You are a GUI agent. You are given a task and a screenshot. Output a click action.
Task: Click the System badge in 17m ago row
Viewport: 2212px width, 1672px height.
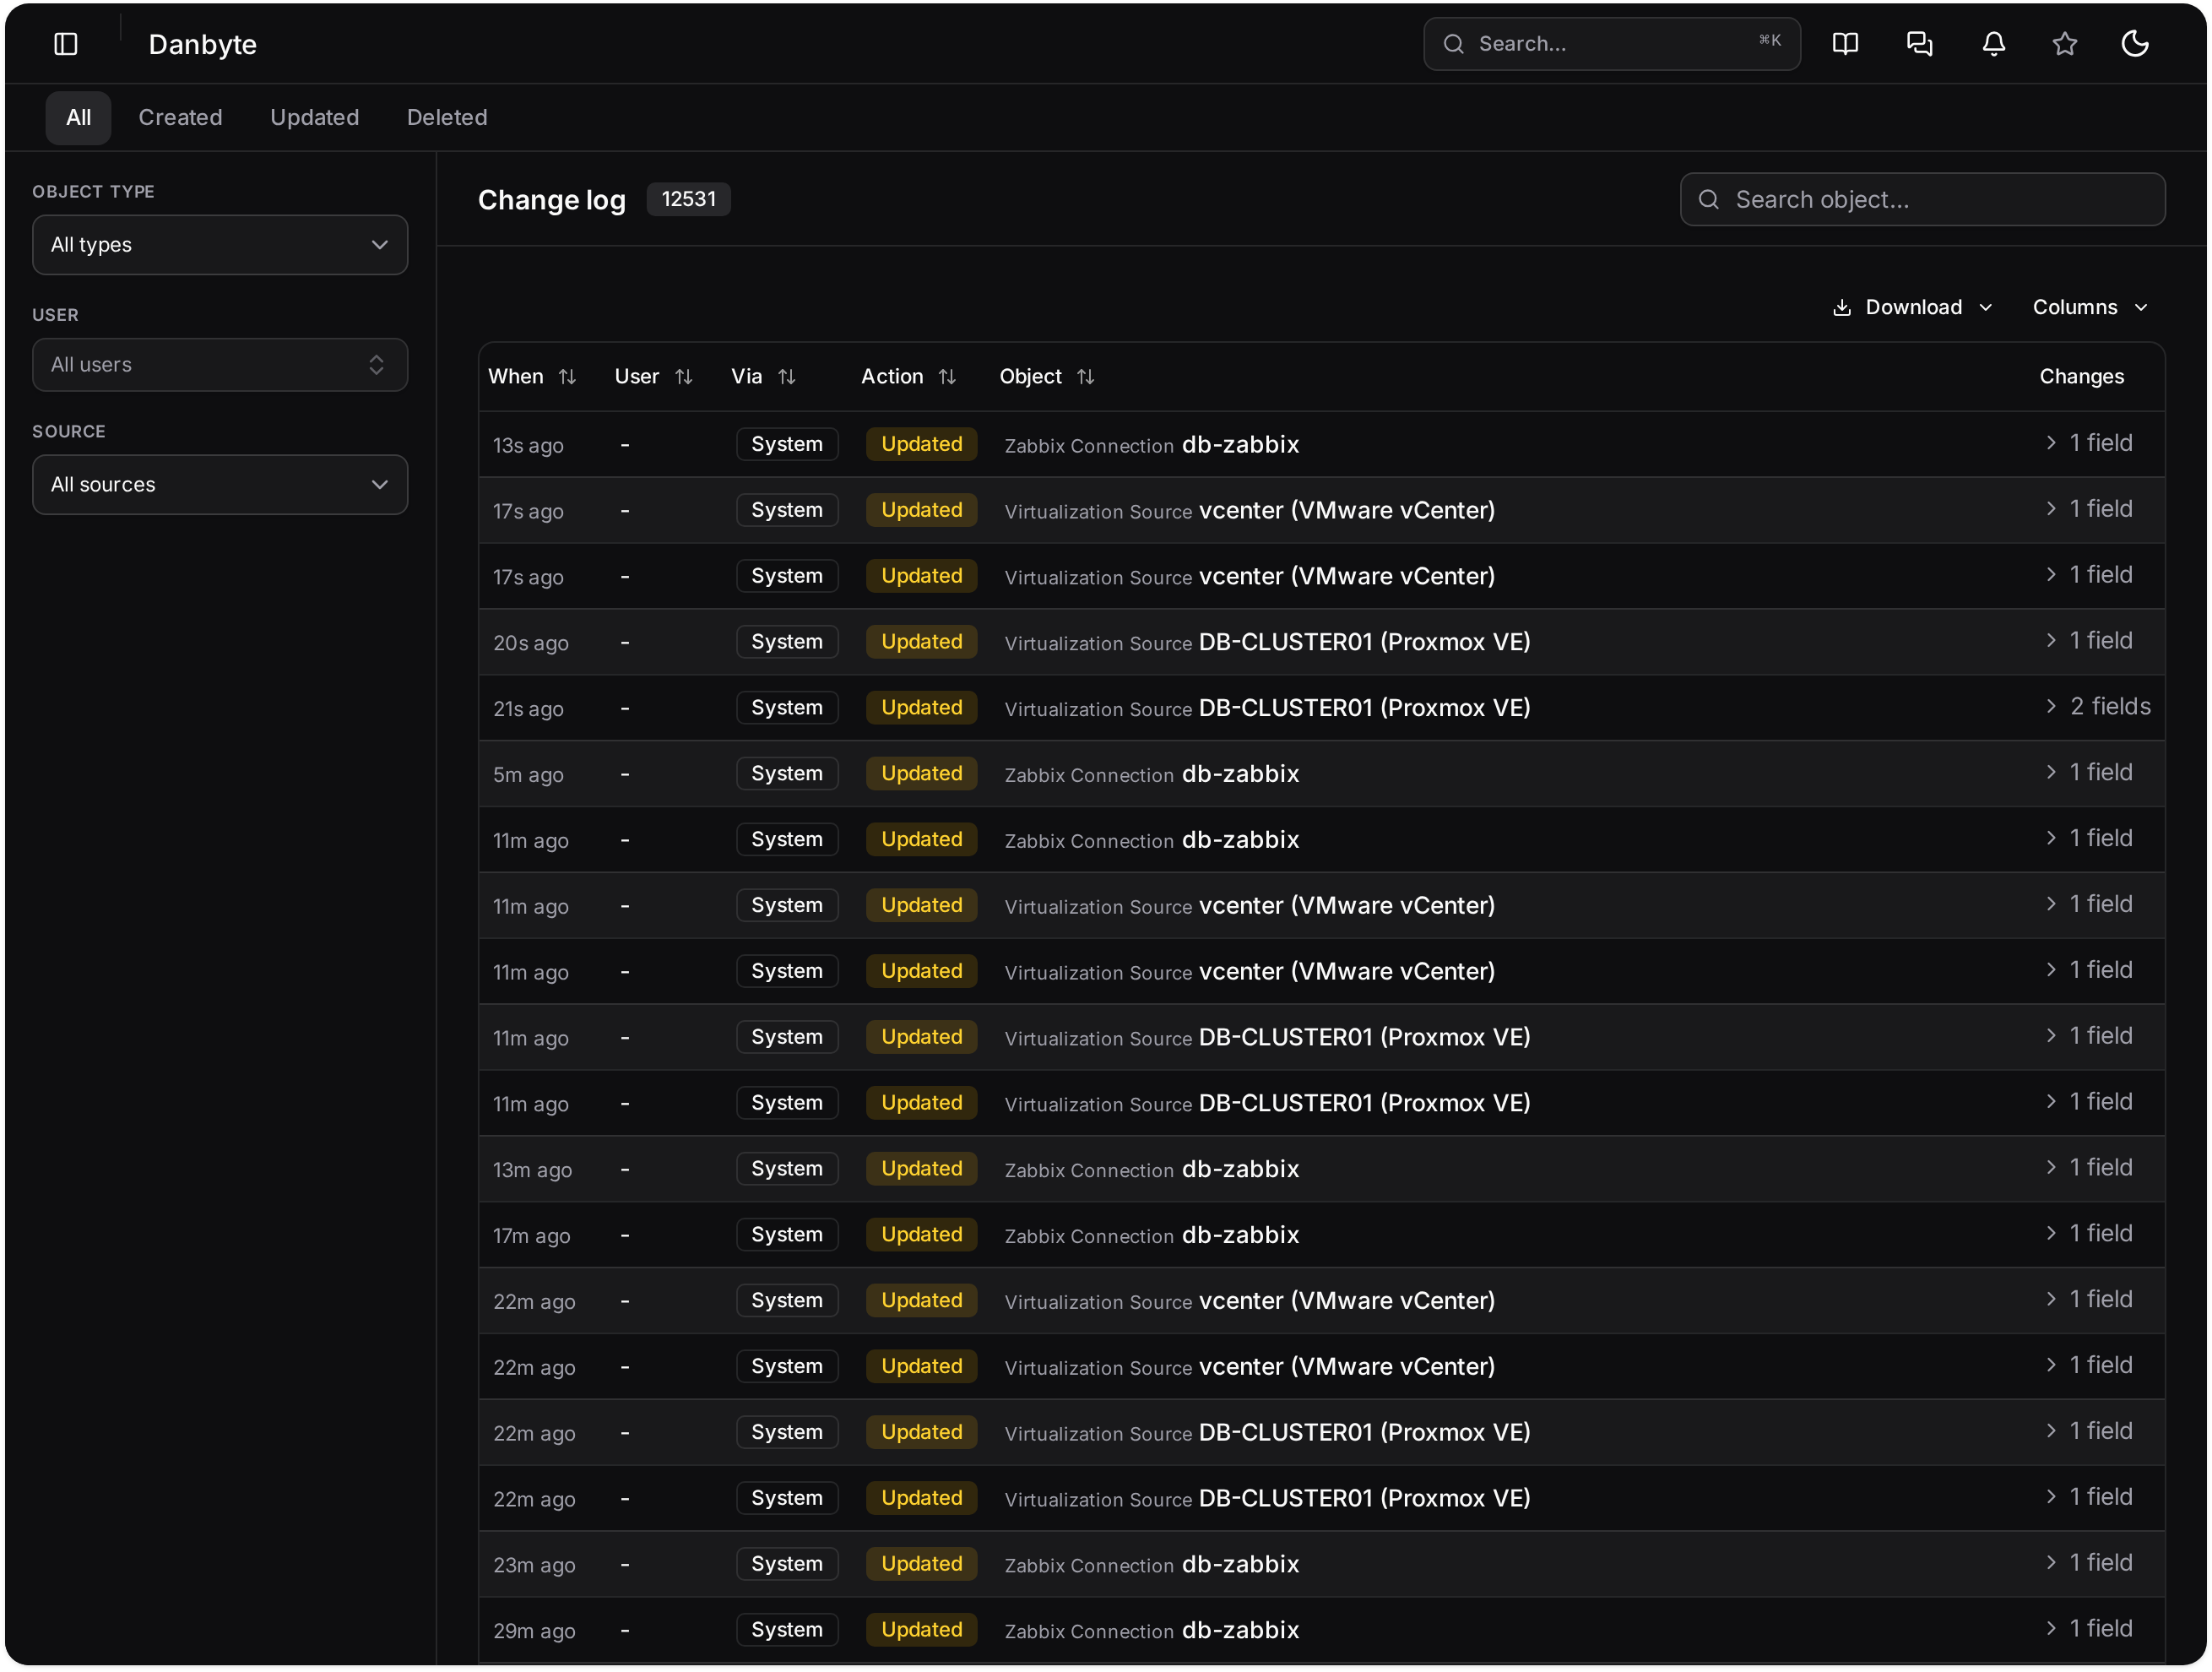pos(787,1234)
